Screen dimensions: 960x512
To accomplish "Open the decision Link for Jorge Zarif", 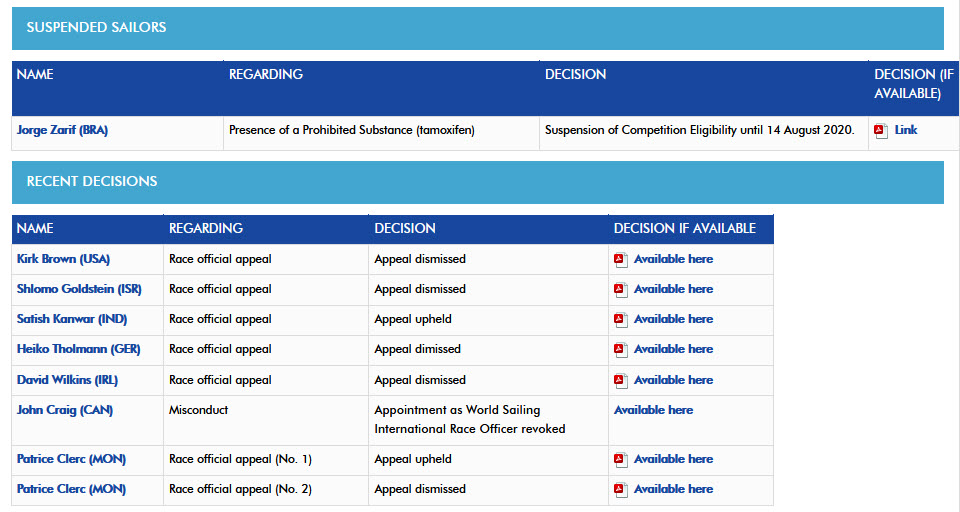I will (906, 130).
